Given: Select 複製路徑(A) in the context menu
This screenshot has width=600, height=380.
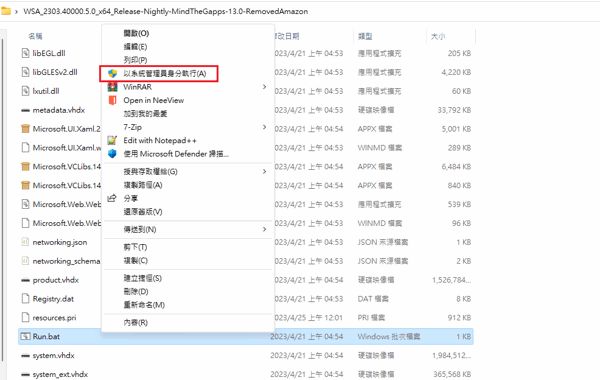Looking at the screenshot, I should tap(143, 185).
